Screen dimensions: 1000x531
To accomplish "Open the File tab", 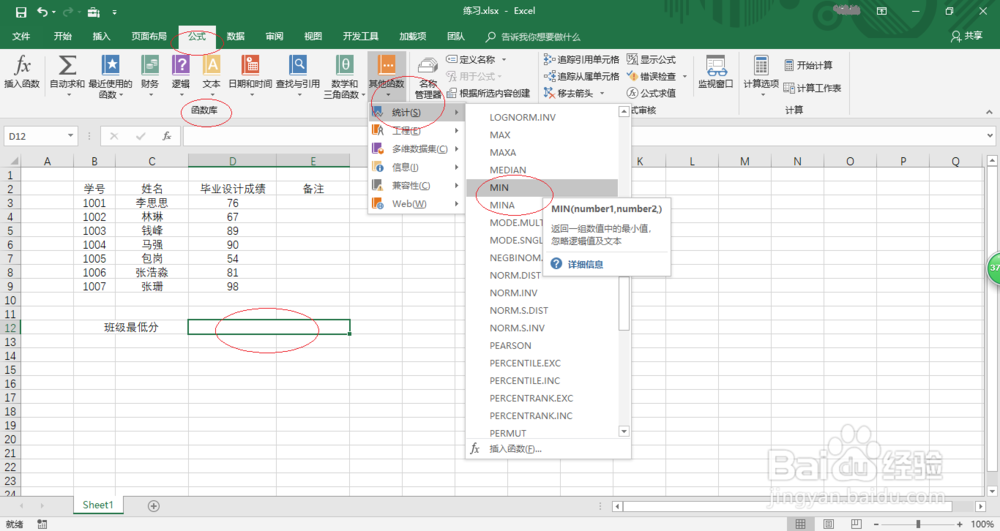I will point(22,36).
